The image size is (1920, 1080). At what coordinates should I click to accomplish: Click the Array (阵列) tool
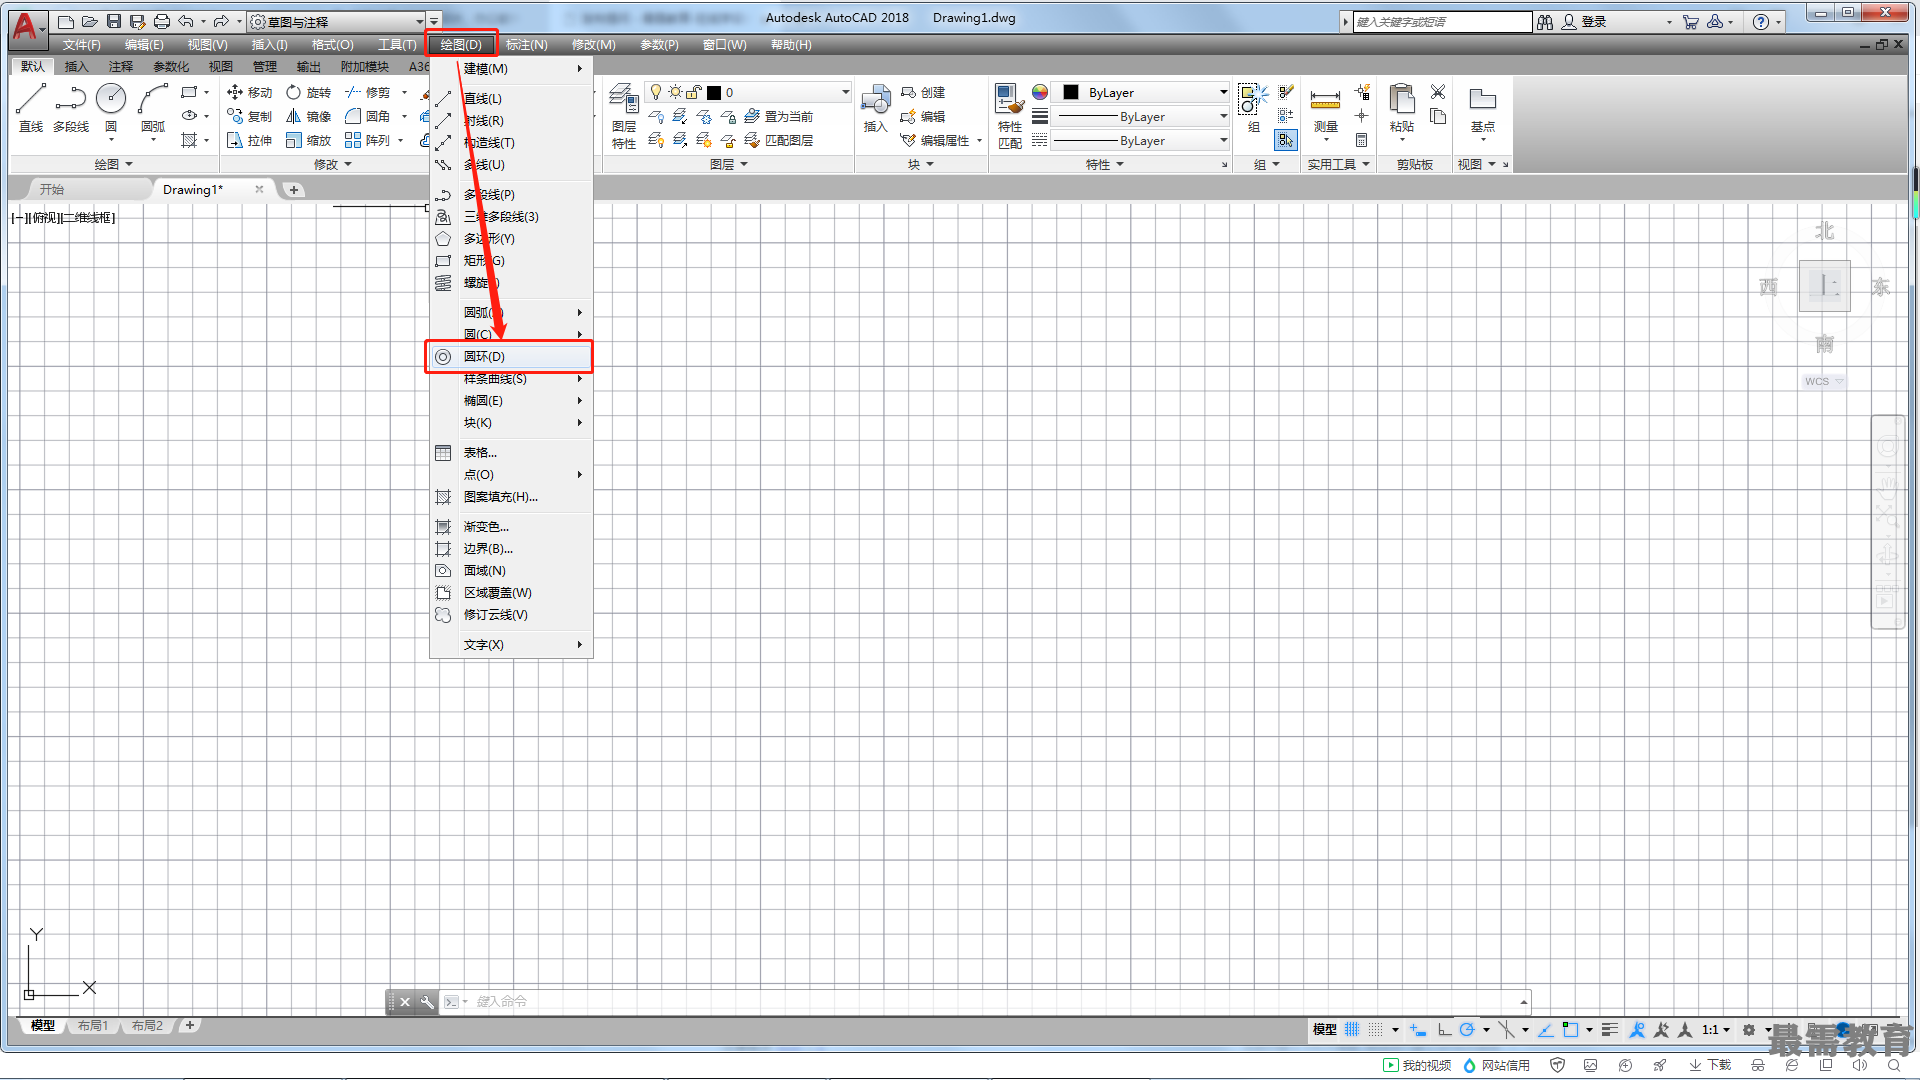click(367, 140)
